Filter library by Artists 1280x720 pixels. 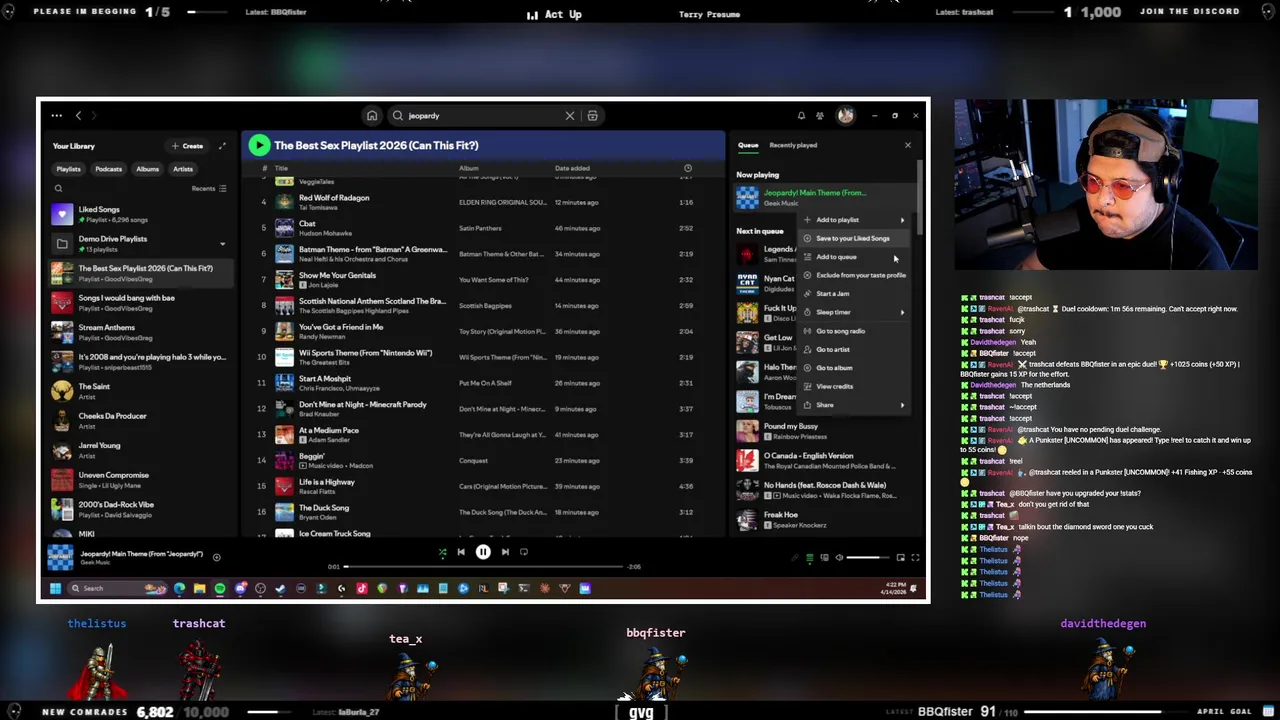183,169
